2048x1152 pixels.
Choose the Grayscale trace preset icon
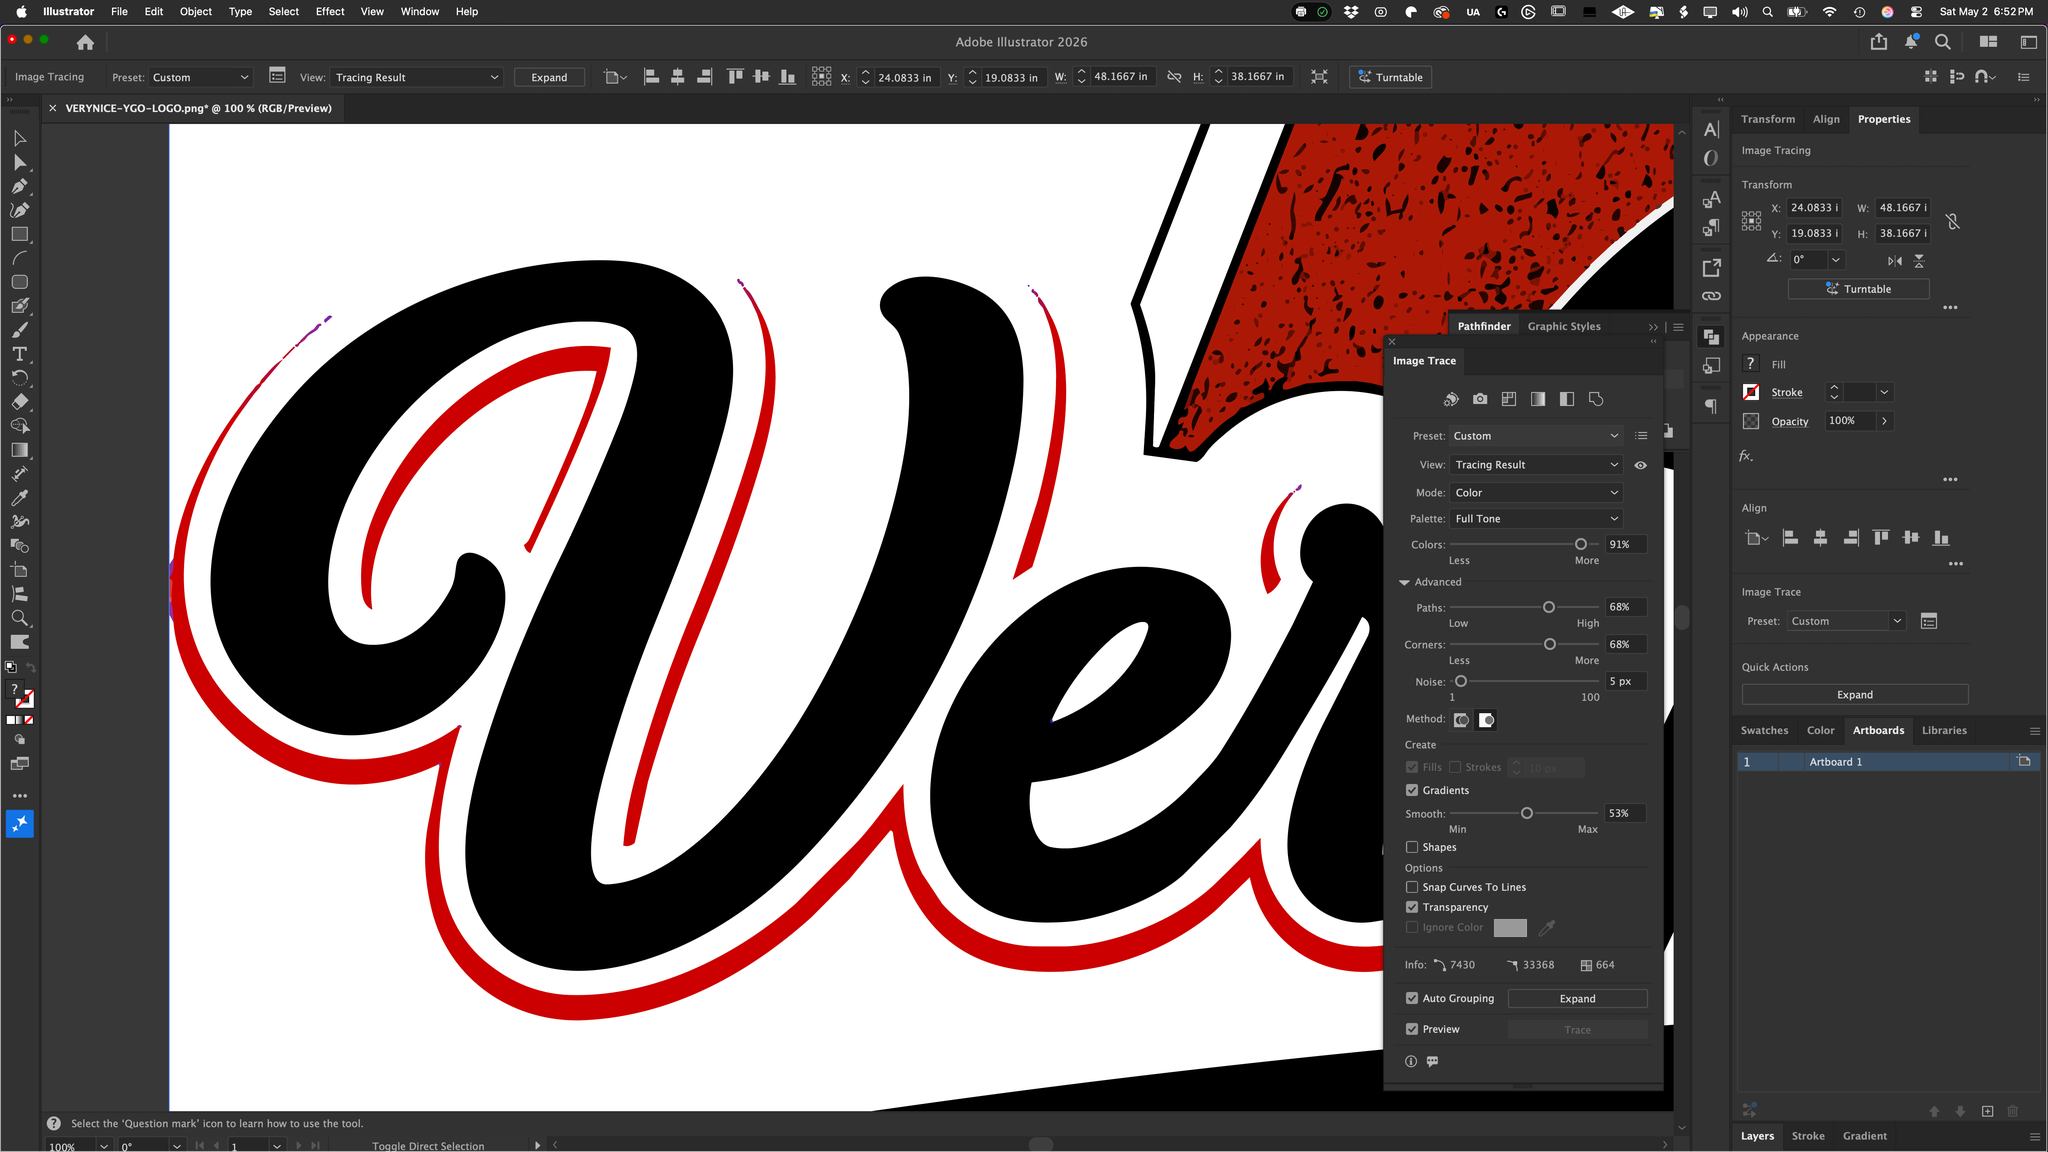(x=1538, y=399)
